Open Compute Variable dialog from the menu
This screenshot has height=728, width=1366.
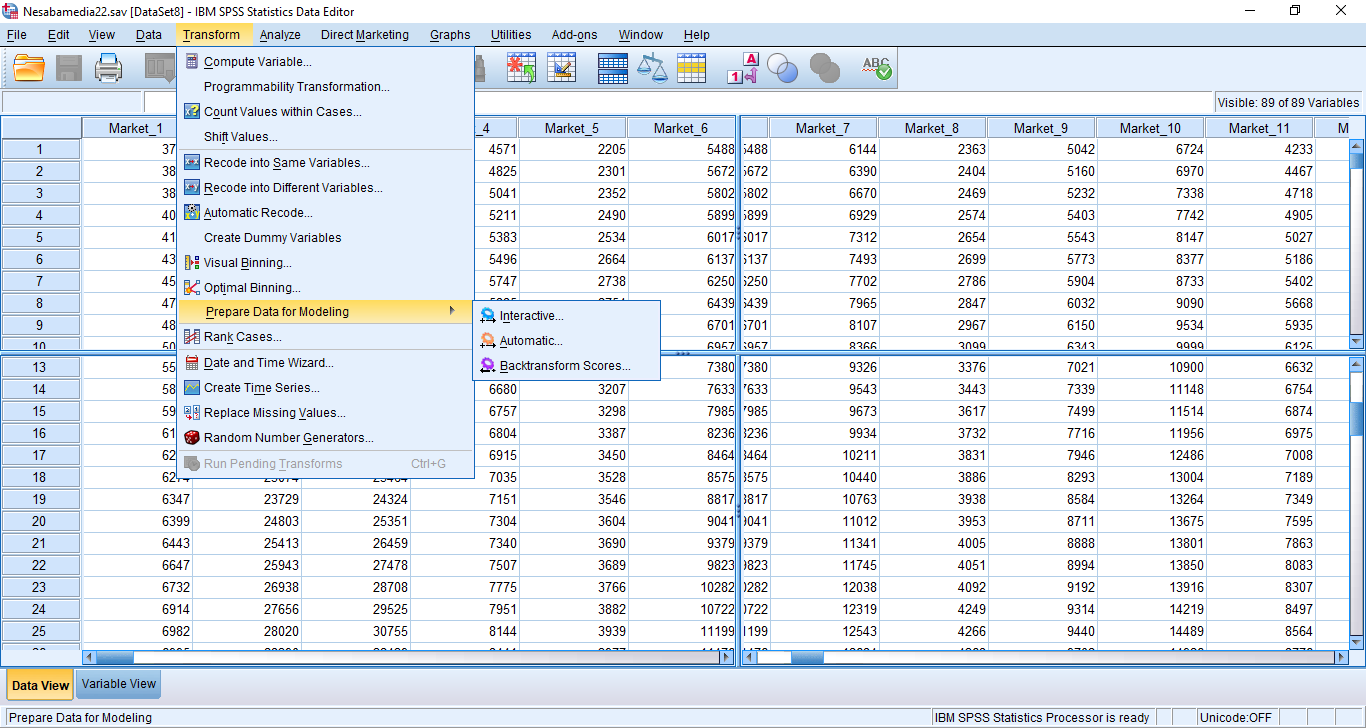pos(257,62)
